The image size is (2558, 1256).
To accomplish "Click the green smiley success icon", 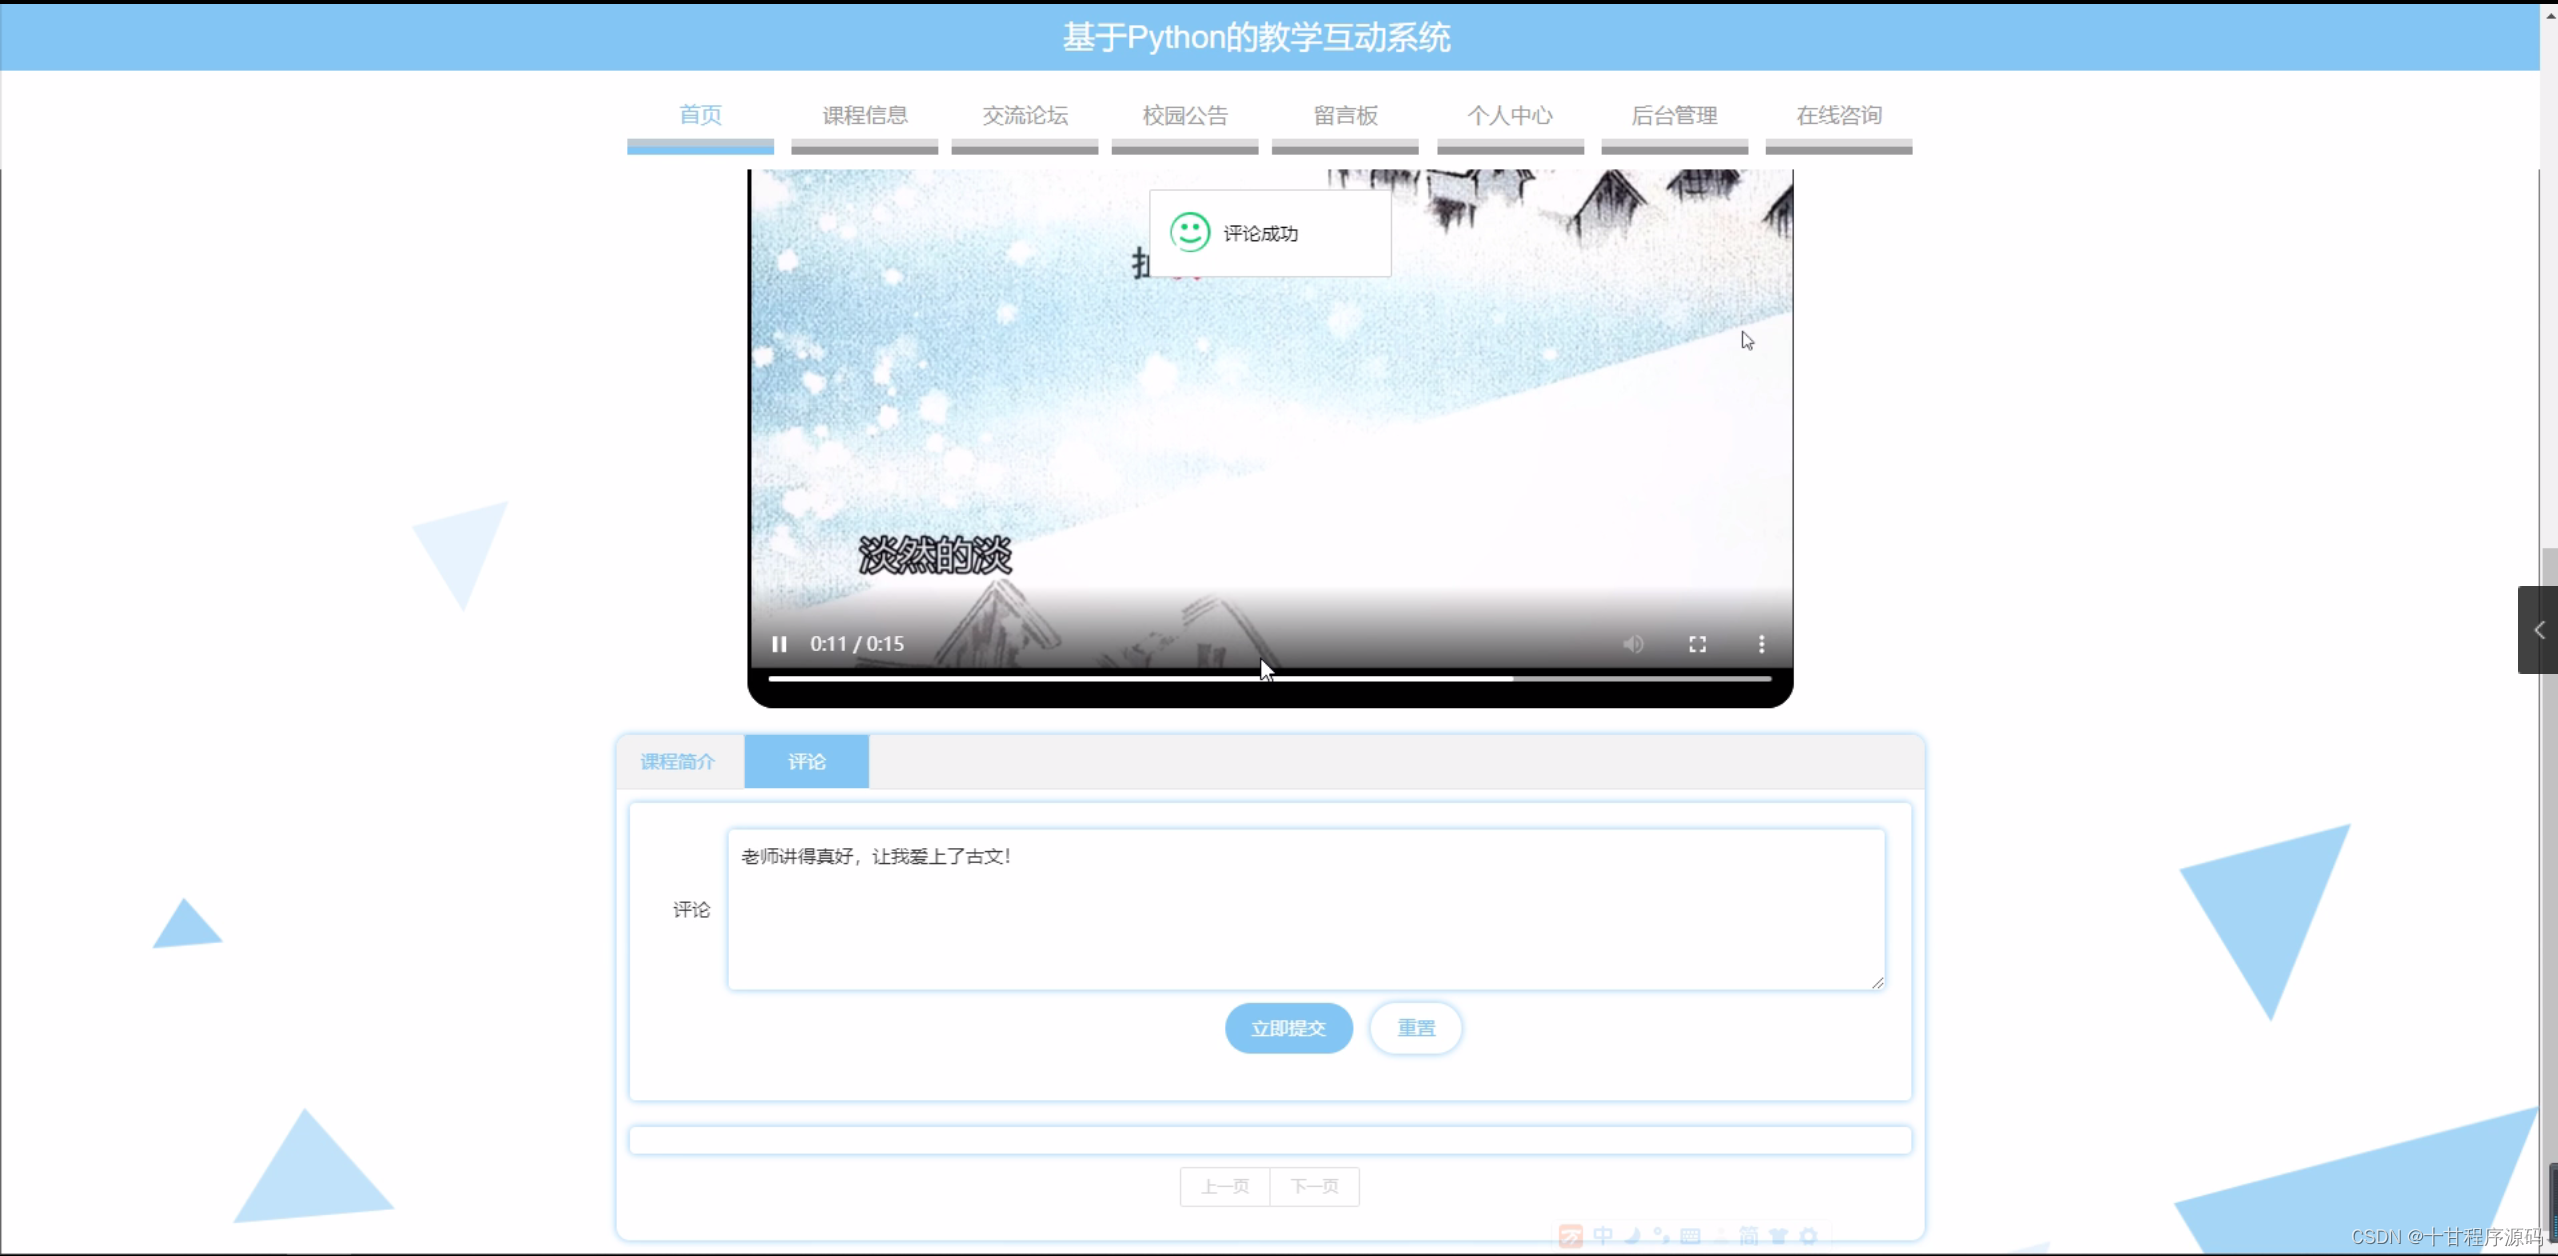I will click(x=1190, y=233).
